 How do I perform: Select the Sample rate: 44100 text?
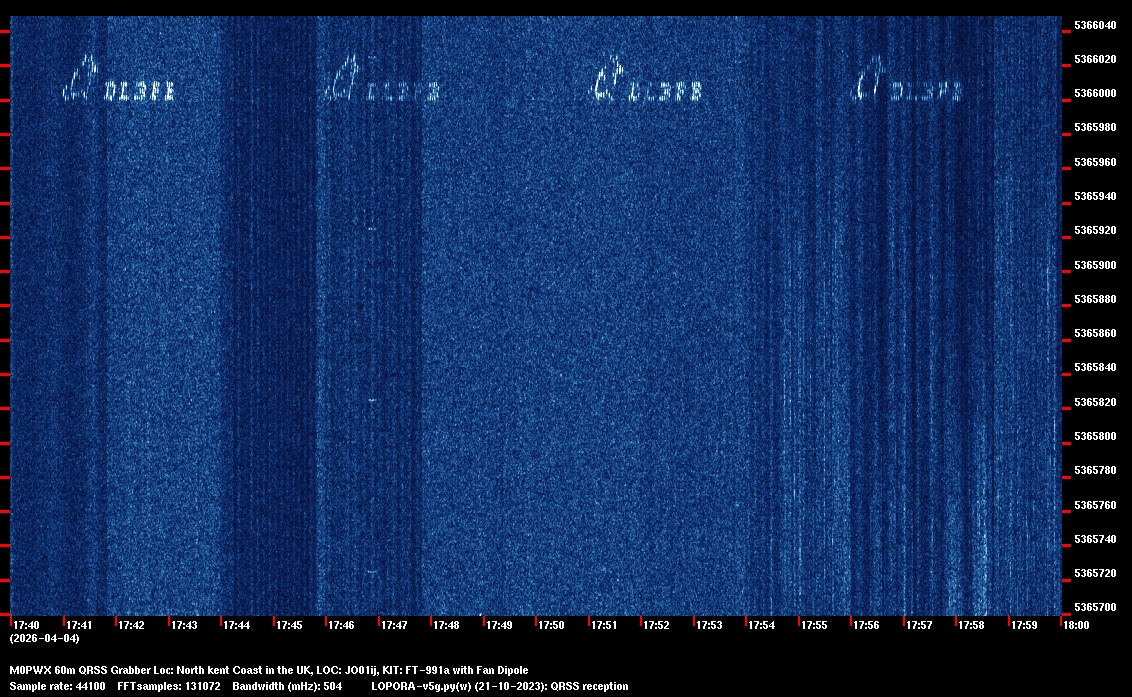[x=57, y=686]
